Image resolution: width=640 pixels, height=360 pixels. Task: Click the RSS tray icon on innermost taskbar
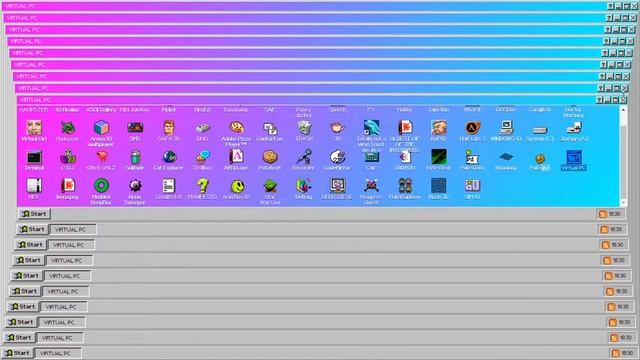[603, 214]
